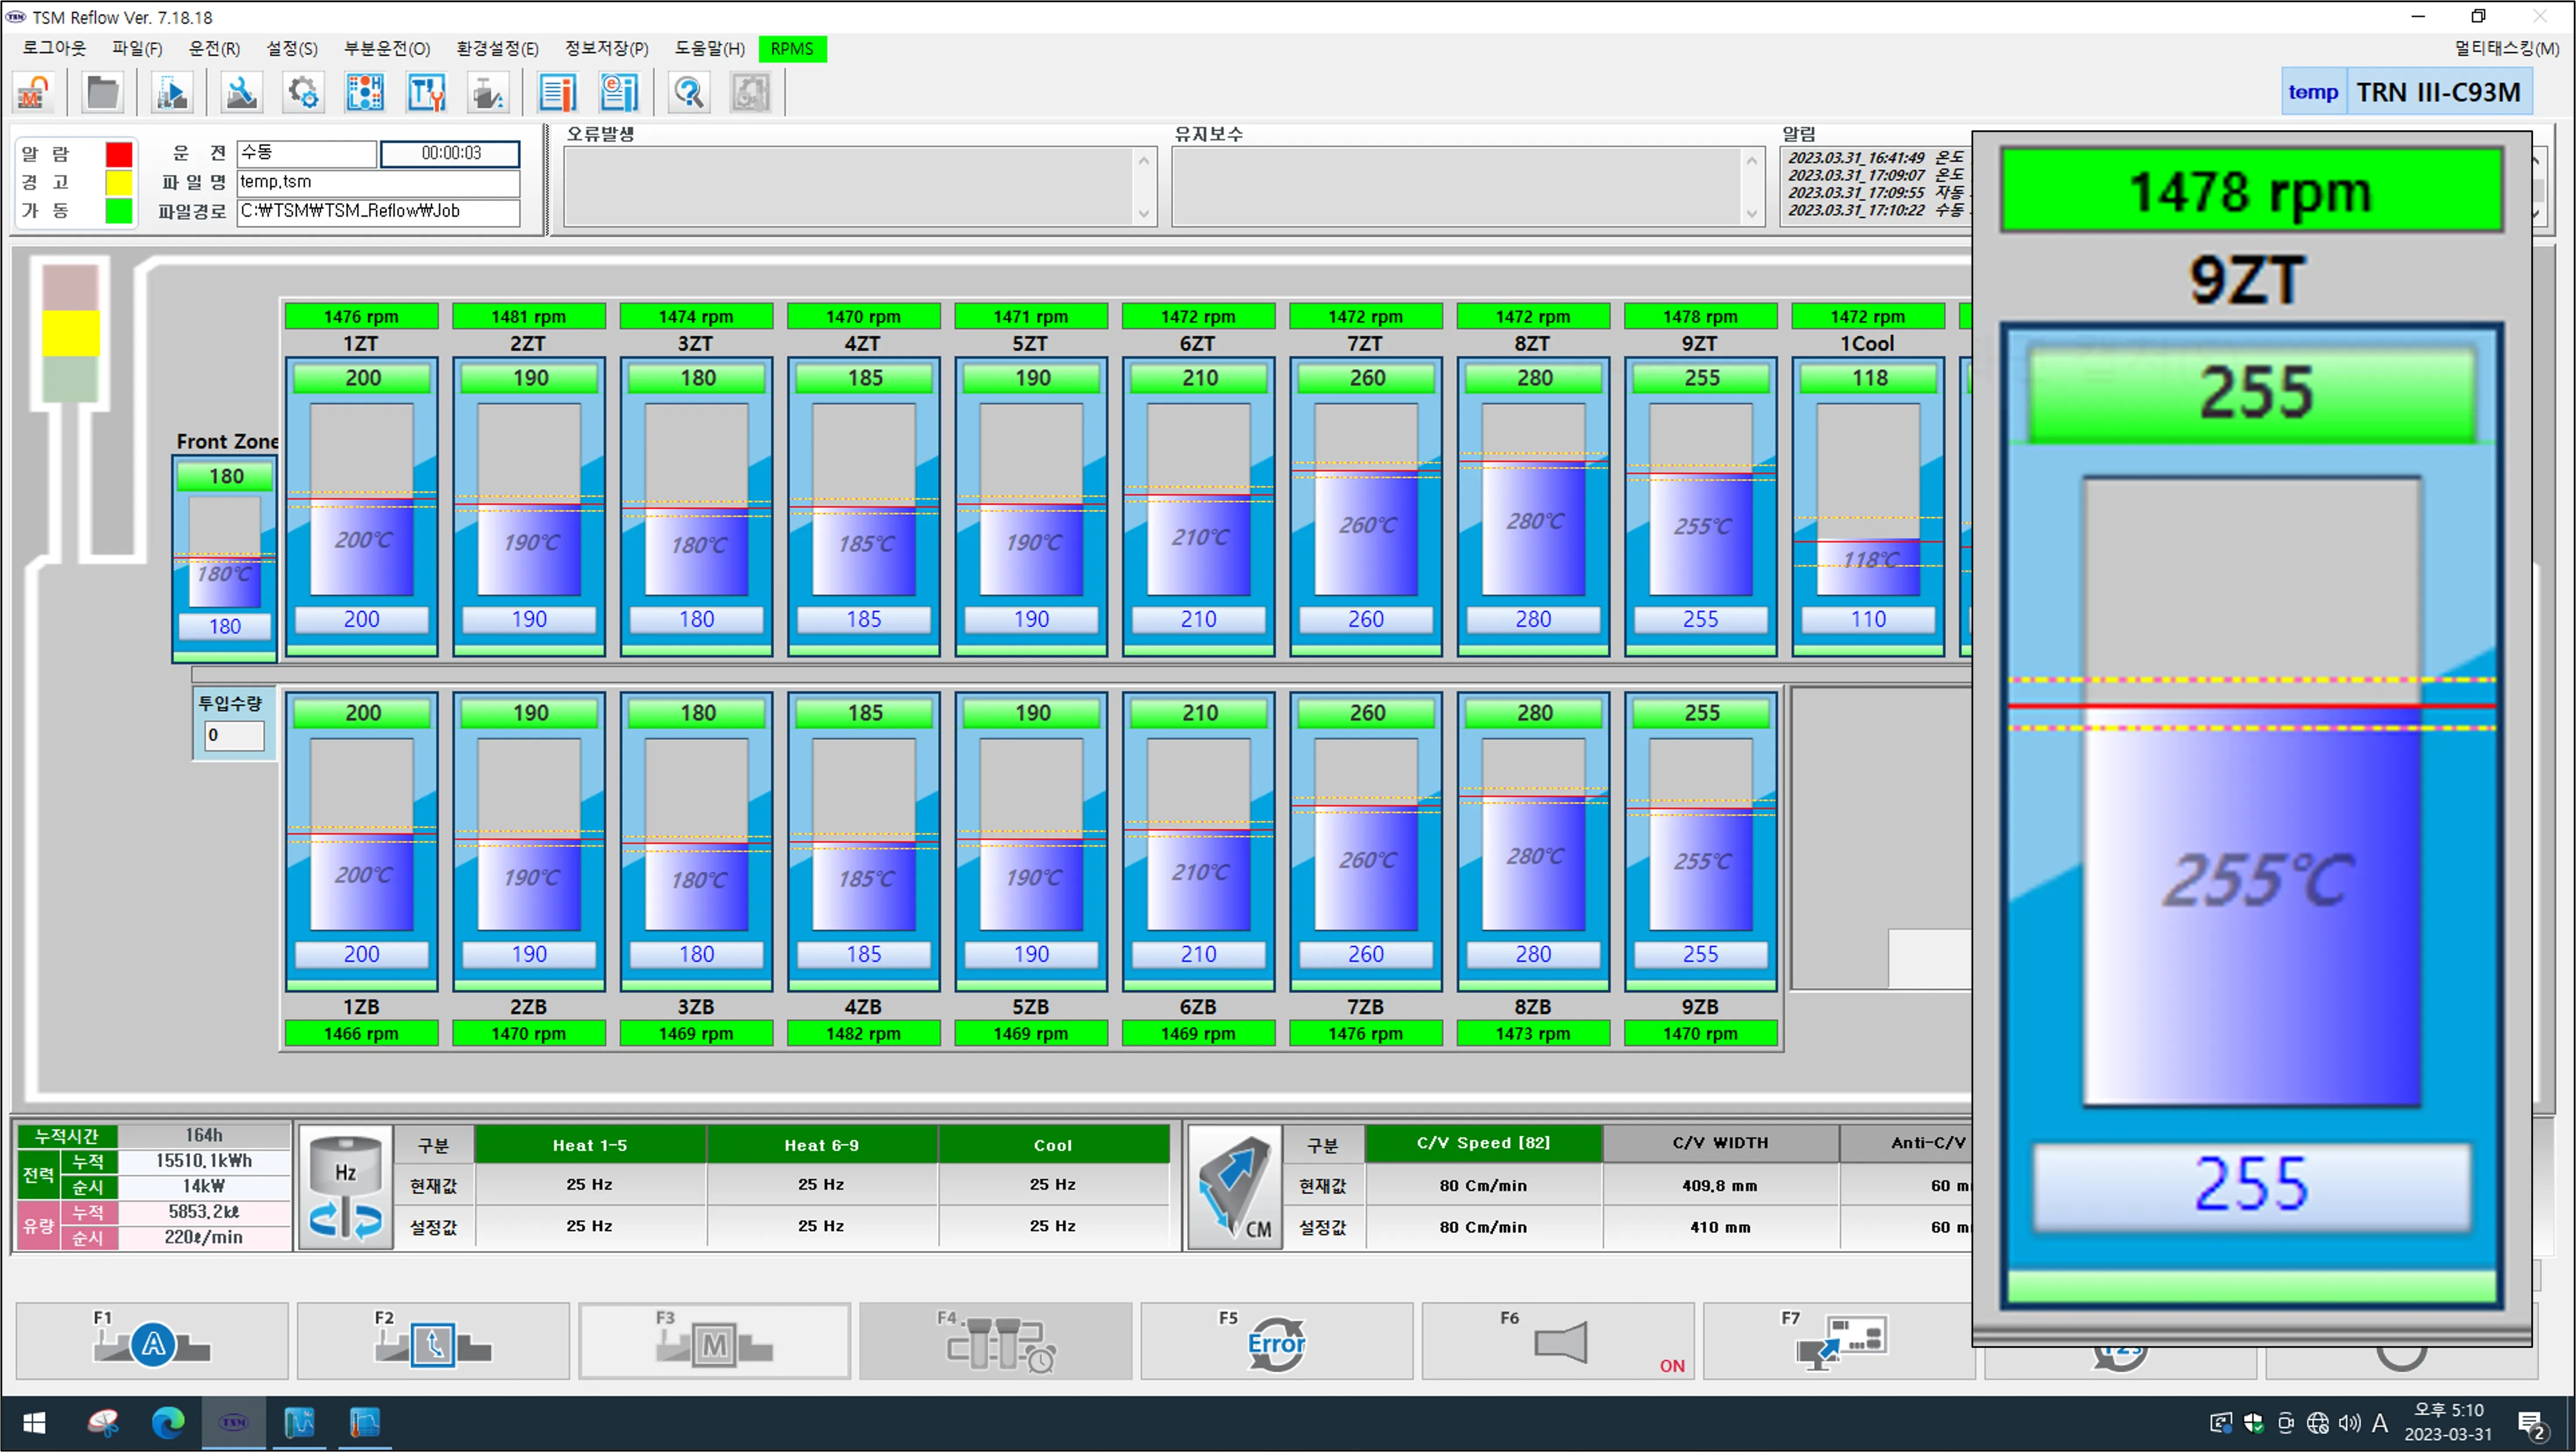Click the 유지보수 list scrollbar up arrow
This screenshot has width=2576, height=1452.
click(x=1751, y=160)
